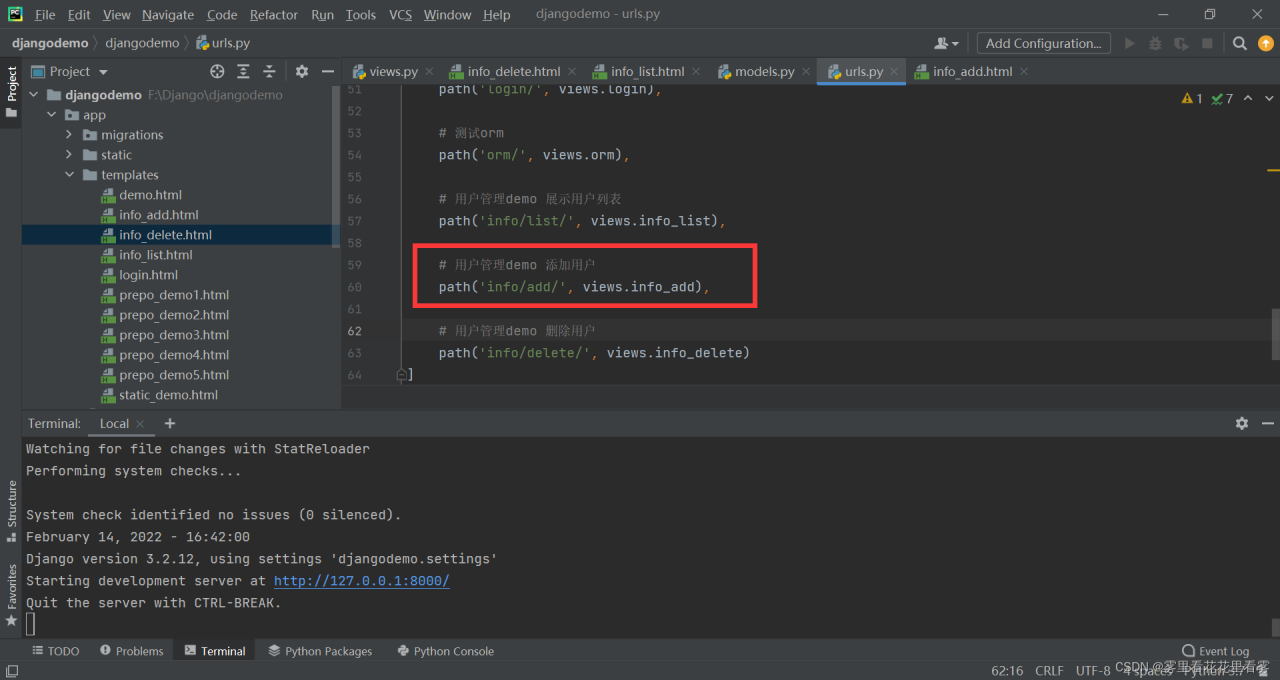The height and width of the screenshot is (680, 1280).
Task: Click the Stop square icon in toolbar
Action: (x=1207, y=43)
